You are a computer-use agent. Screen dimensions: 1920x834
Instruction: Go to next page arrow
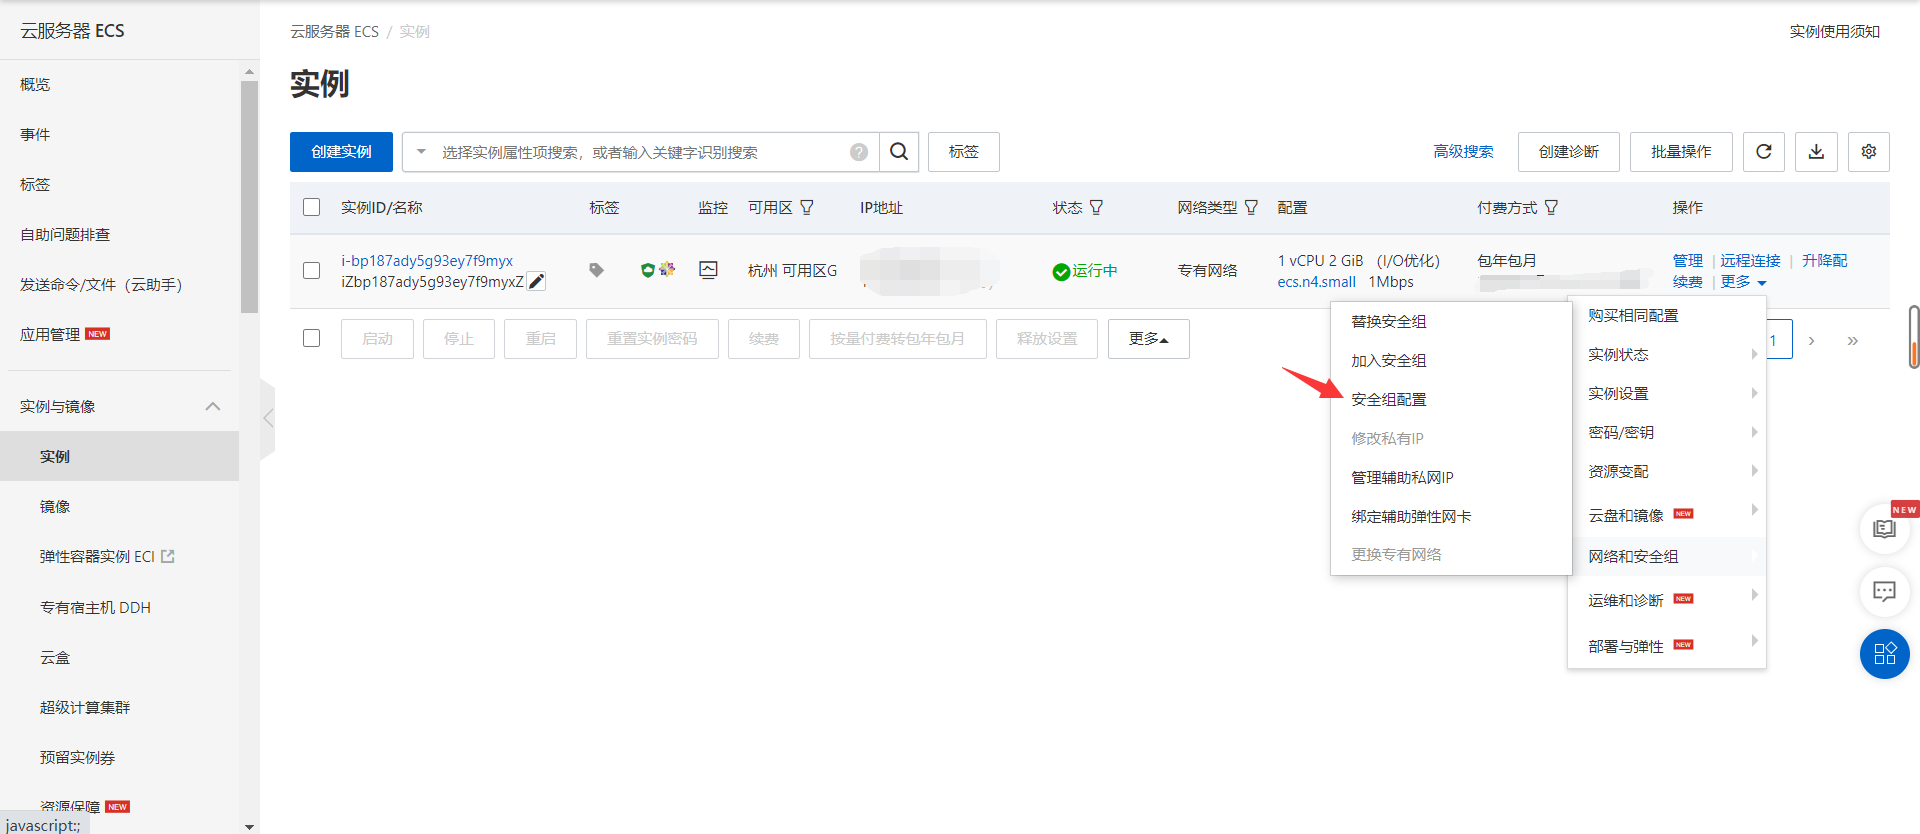[x=1811, y=340]
